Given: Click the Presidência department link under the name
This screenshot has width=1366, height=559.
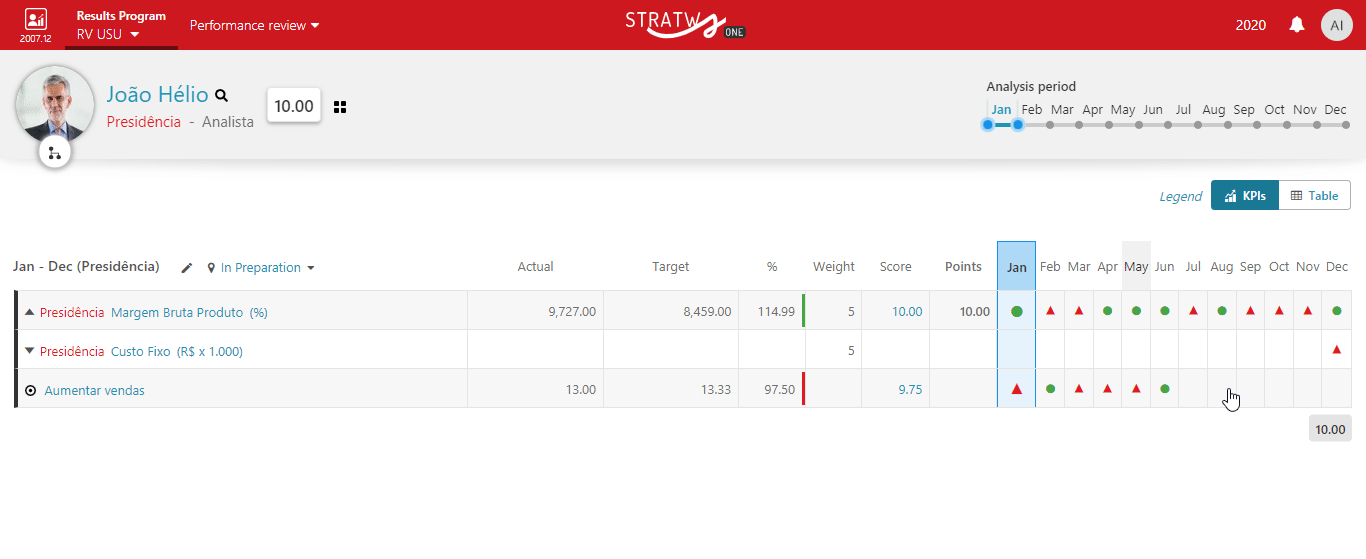Looking at the screenshot, I should (144, 122).
